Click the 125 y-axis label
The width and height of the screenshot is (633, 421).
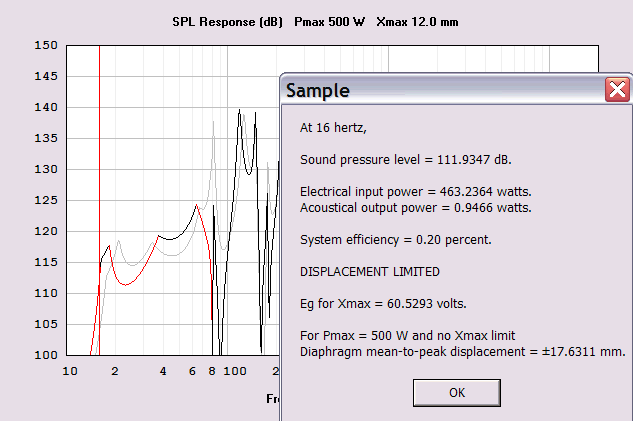(x=46, y=200)
